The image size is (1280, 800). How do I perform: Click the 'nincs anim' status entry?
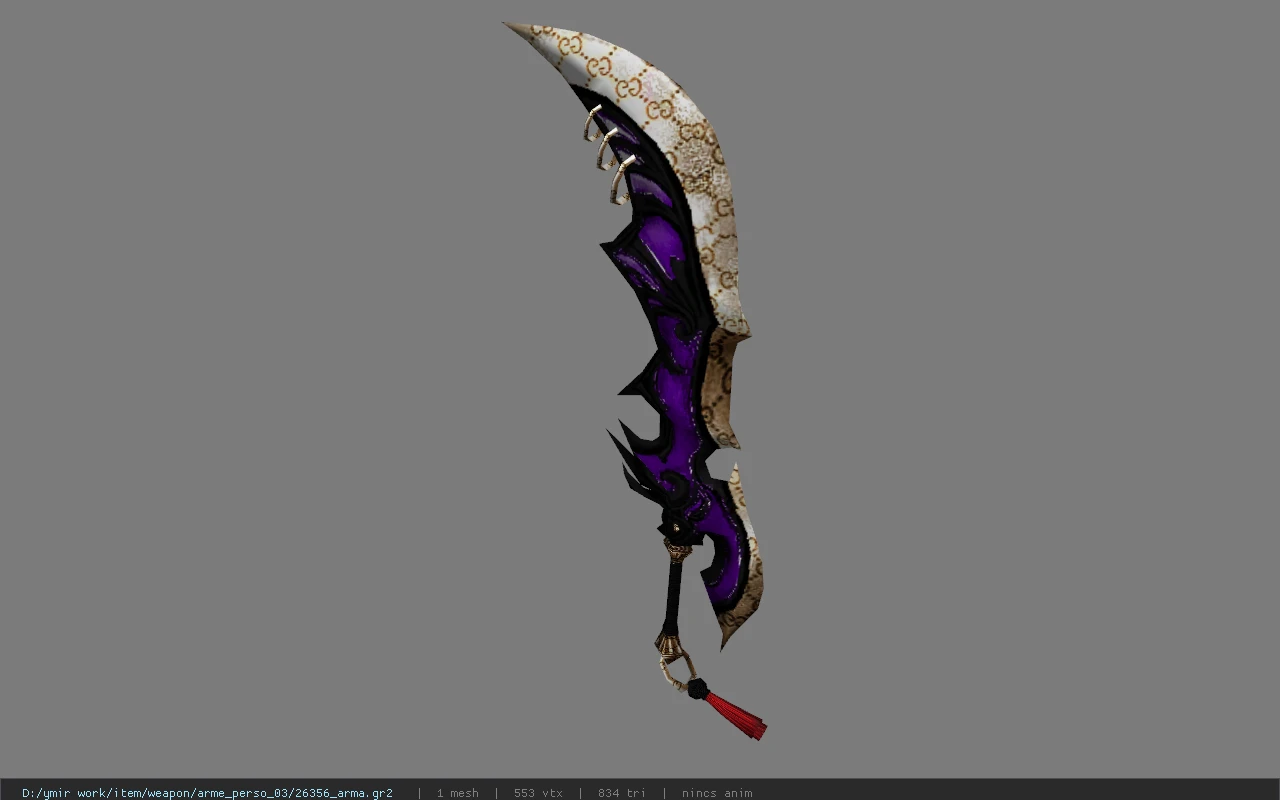[717, 793]
